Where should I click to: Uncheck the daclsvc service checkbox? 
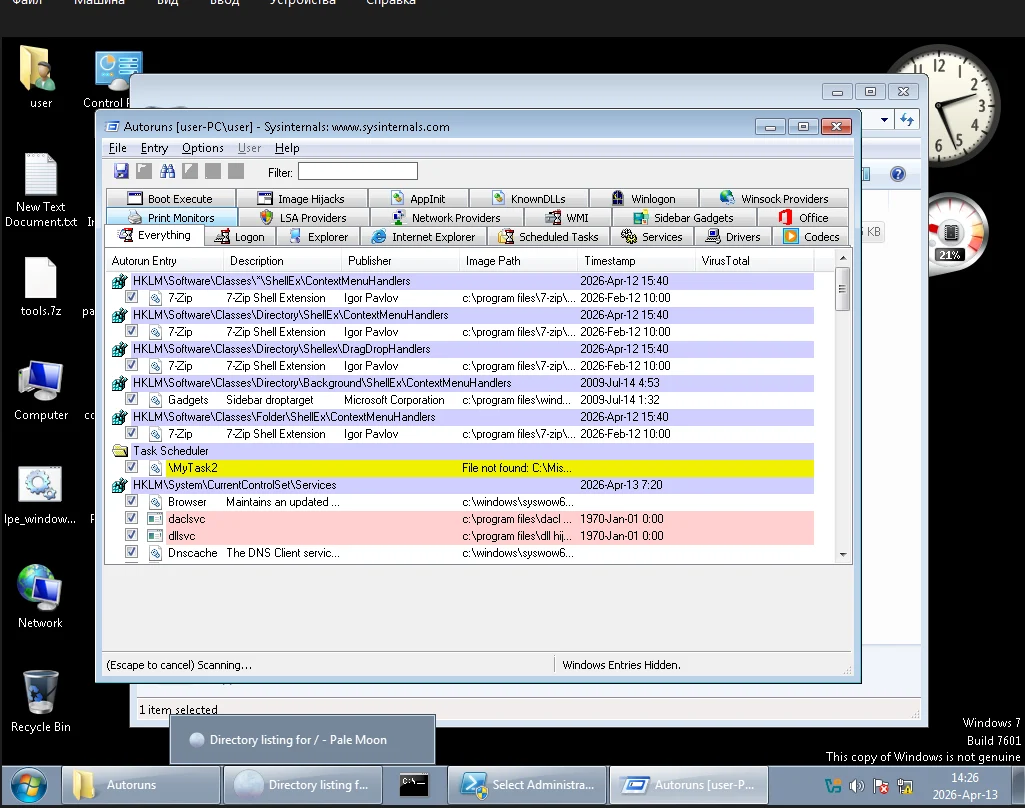coord(131,518)
